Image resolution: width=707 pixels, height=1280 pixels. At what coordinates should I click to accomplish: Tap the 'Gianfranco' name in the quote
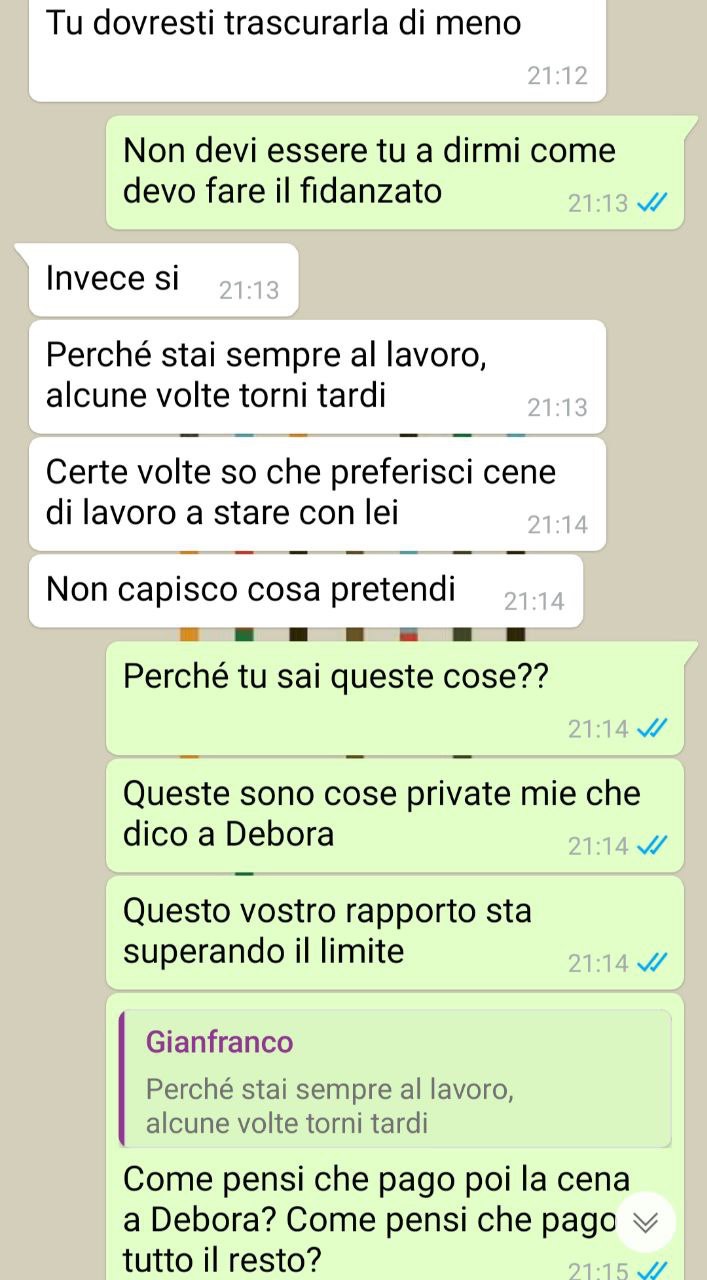220,1042
